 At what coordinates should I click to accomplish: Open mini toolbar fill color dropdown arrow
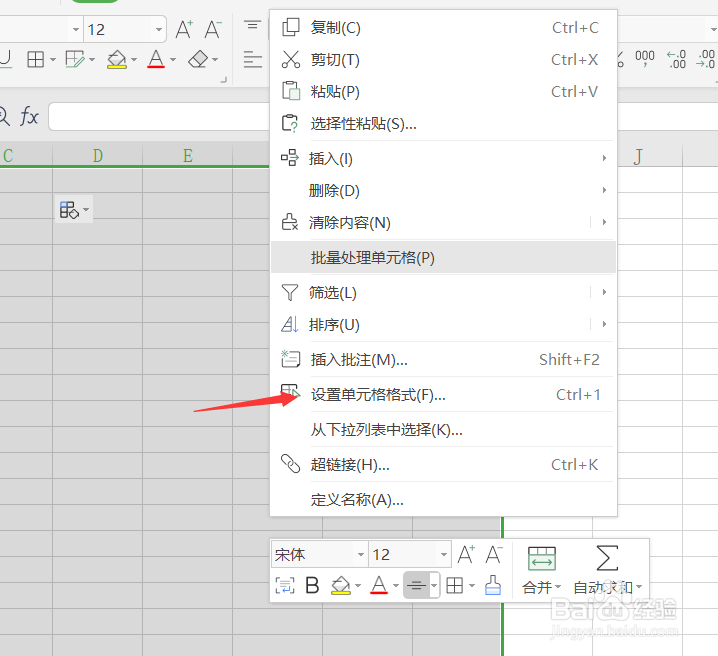point(358,586)
